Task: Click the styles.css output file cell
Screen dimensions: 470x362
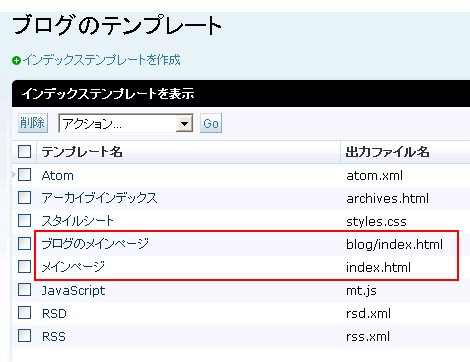Action: 376,222
